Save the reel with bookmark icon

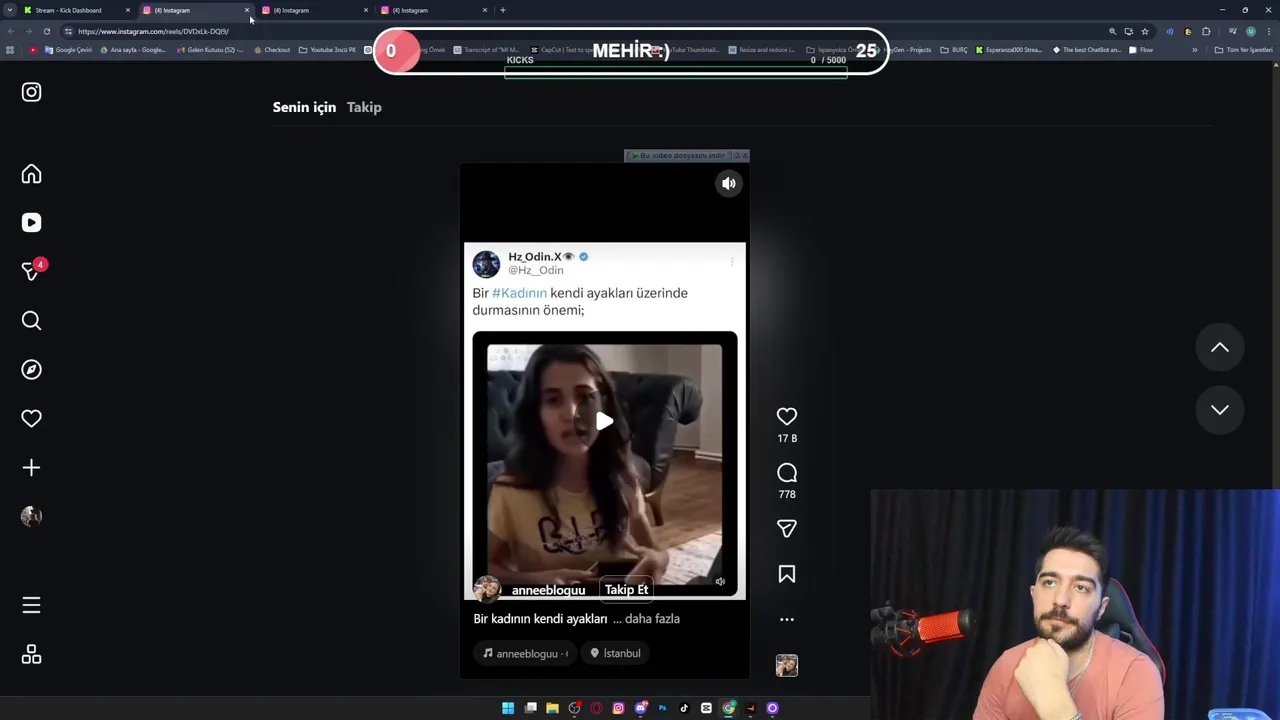click(787, 574)
